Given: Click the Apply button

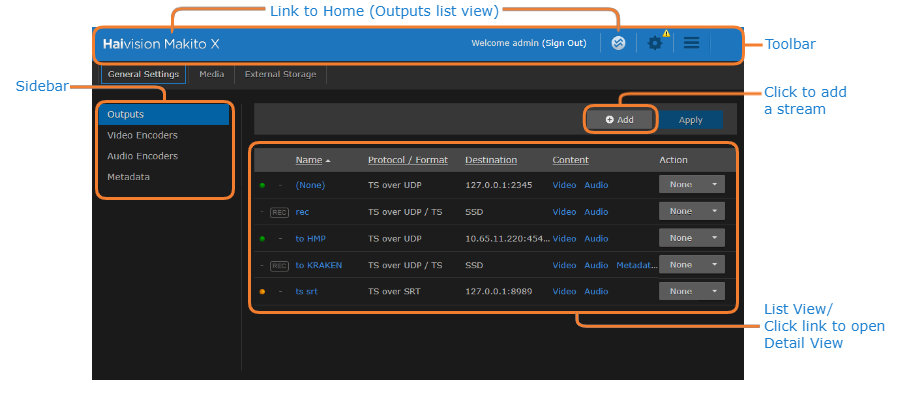Looking at the screenshot, I should [691, 120].
